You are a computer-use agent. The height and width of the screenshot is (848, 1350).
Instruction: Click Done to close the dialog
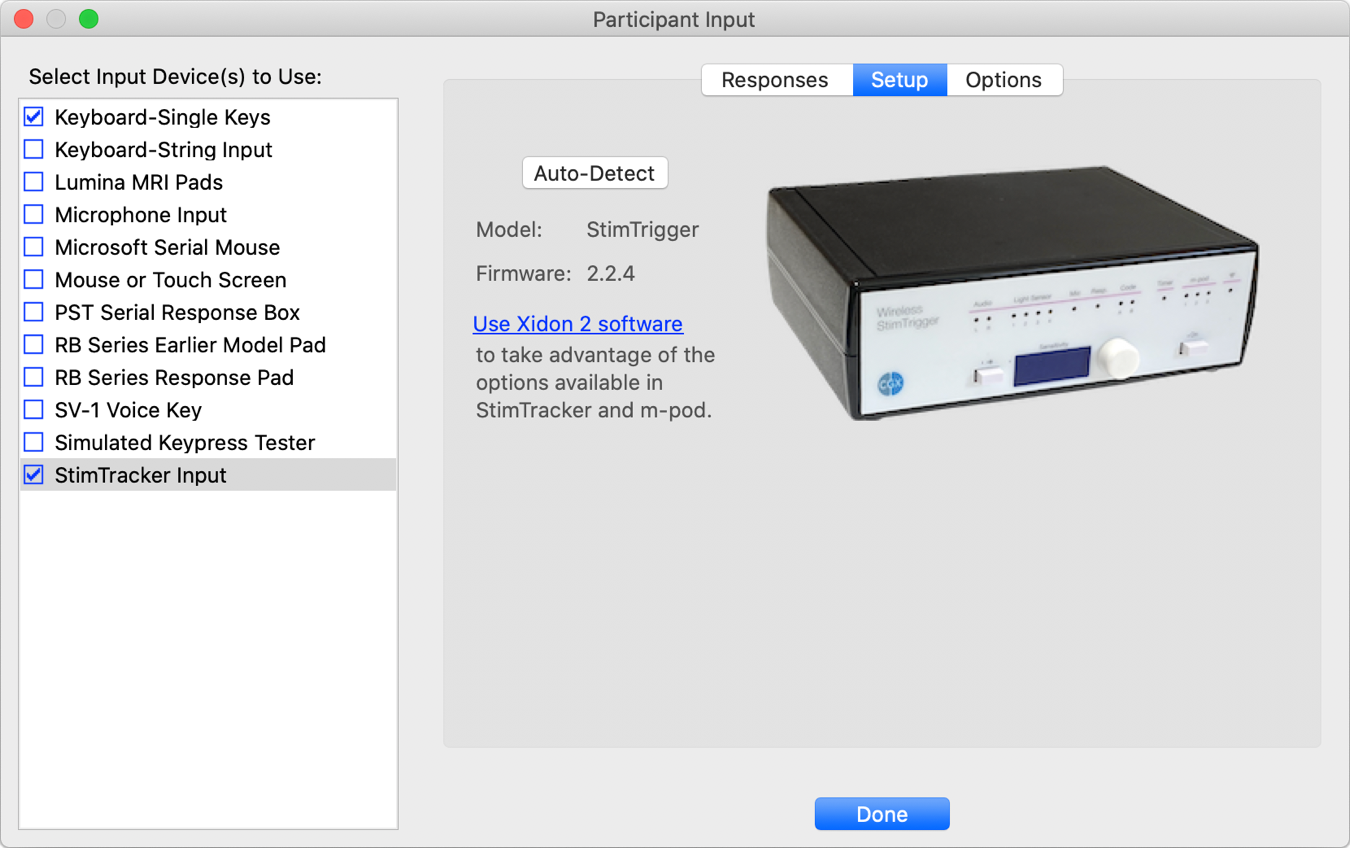click(881, 813)
